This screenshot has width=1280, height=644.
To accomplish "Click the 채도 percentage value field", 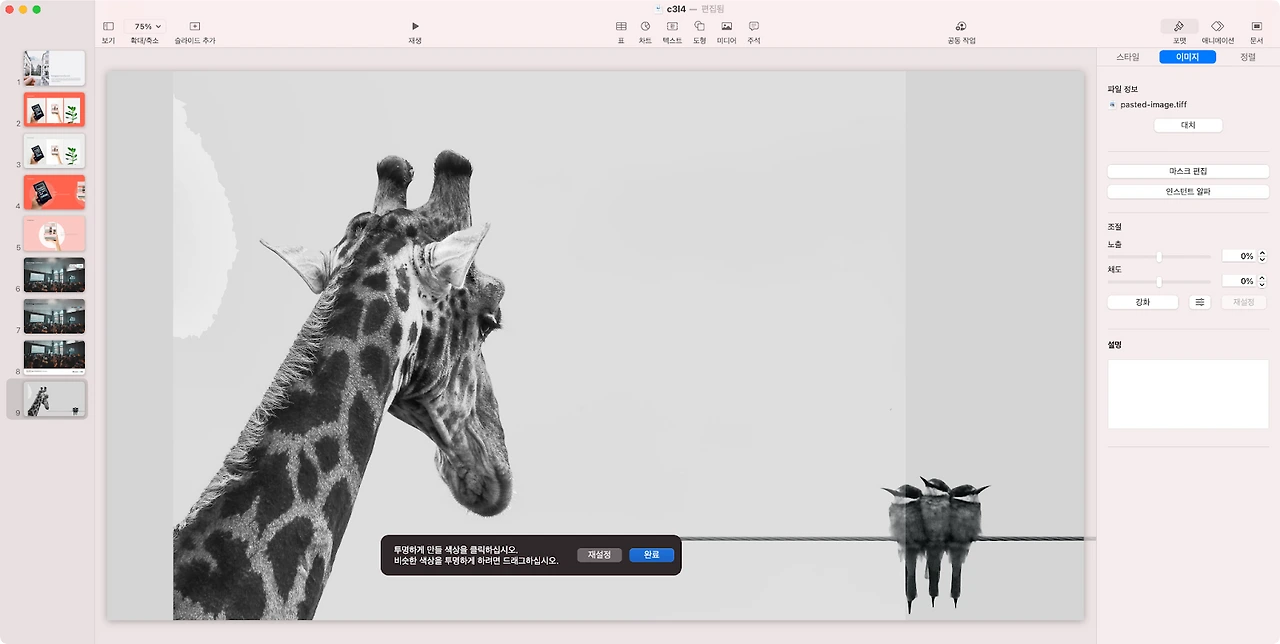I will 1238,281.
